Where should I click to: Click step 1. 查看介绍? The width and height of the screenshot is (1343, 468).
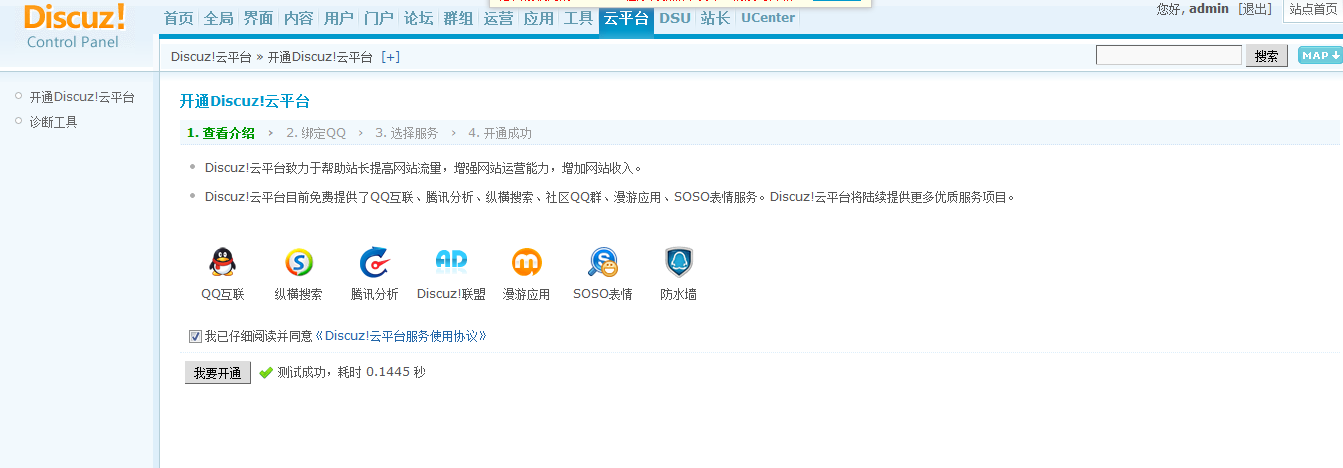coord(221,133)
